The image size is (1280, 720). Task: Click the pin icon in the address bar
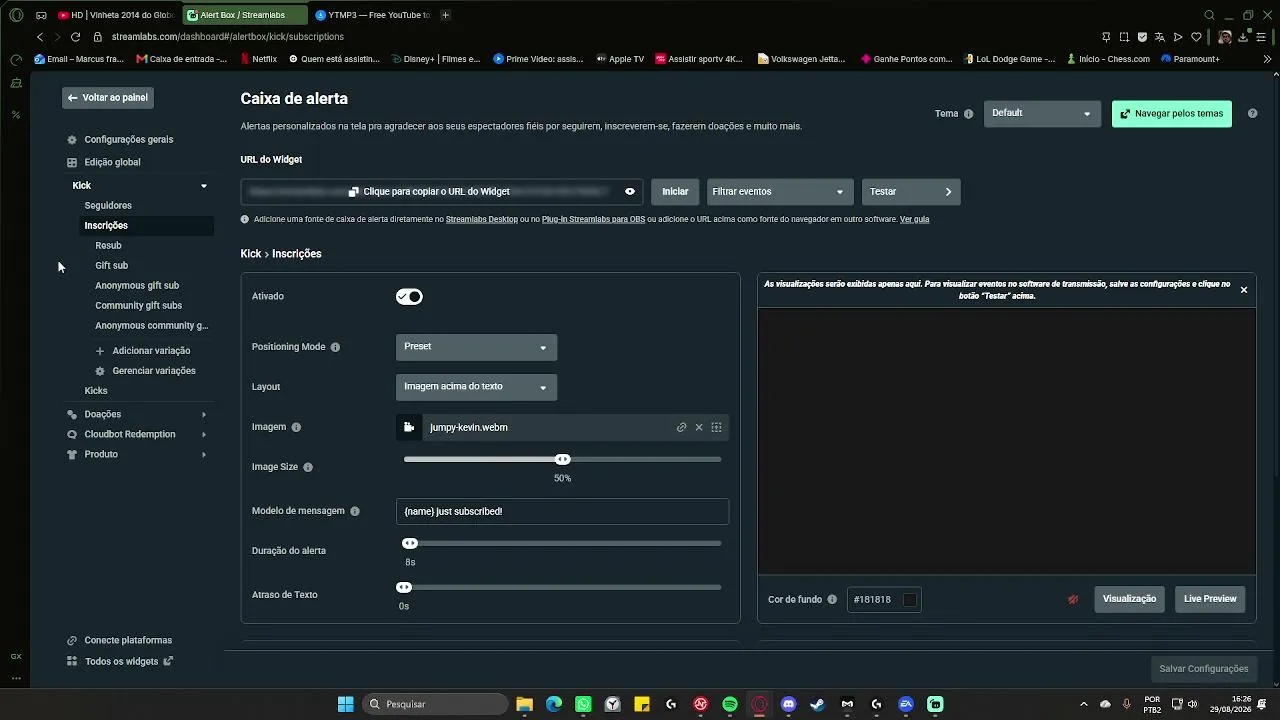tap(1106, 37)
